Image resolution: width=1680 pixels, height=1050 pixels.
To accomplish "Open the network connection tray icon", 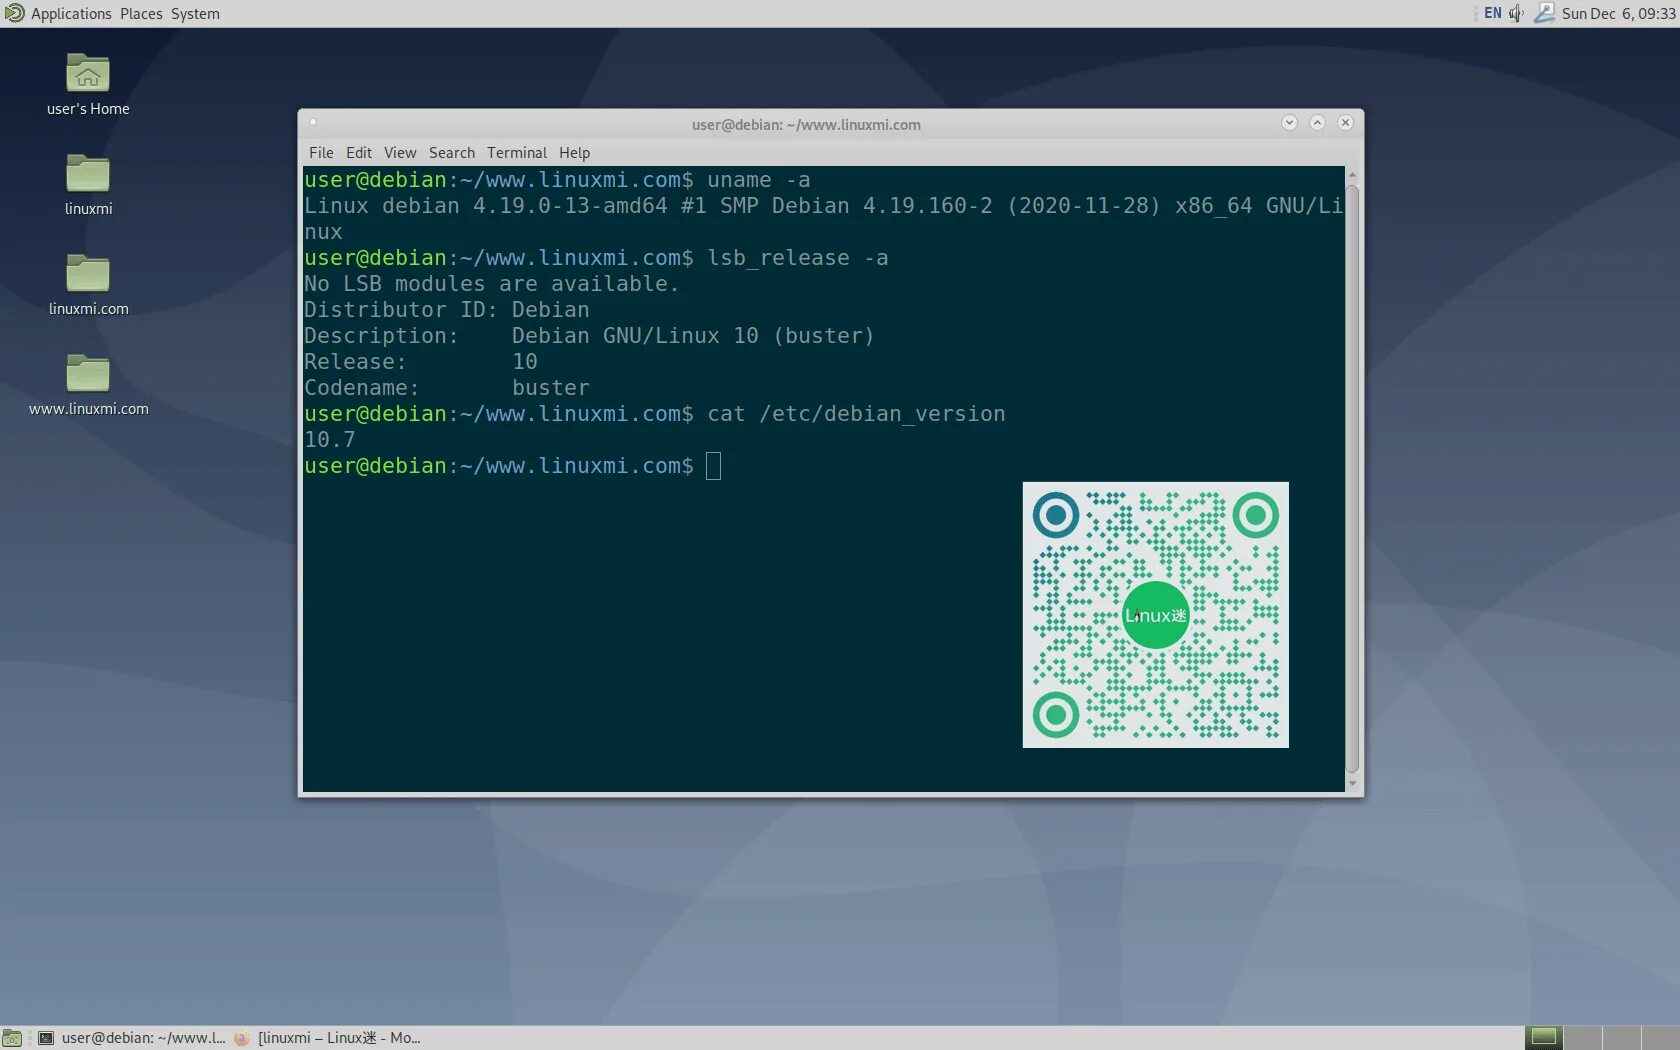I will (x=1544, y=13).
